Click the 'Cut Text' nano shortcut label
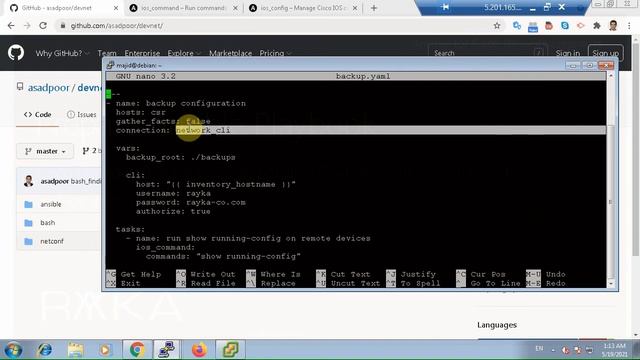Screen dimensions: 640x360 pos(350,274)
